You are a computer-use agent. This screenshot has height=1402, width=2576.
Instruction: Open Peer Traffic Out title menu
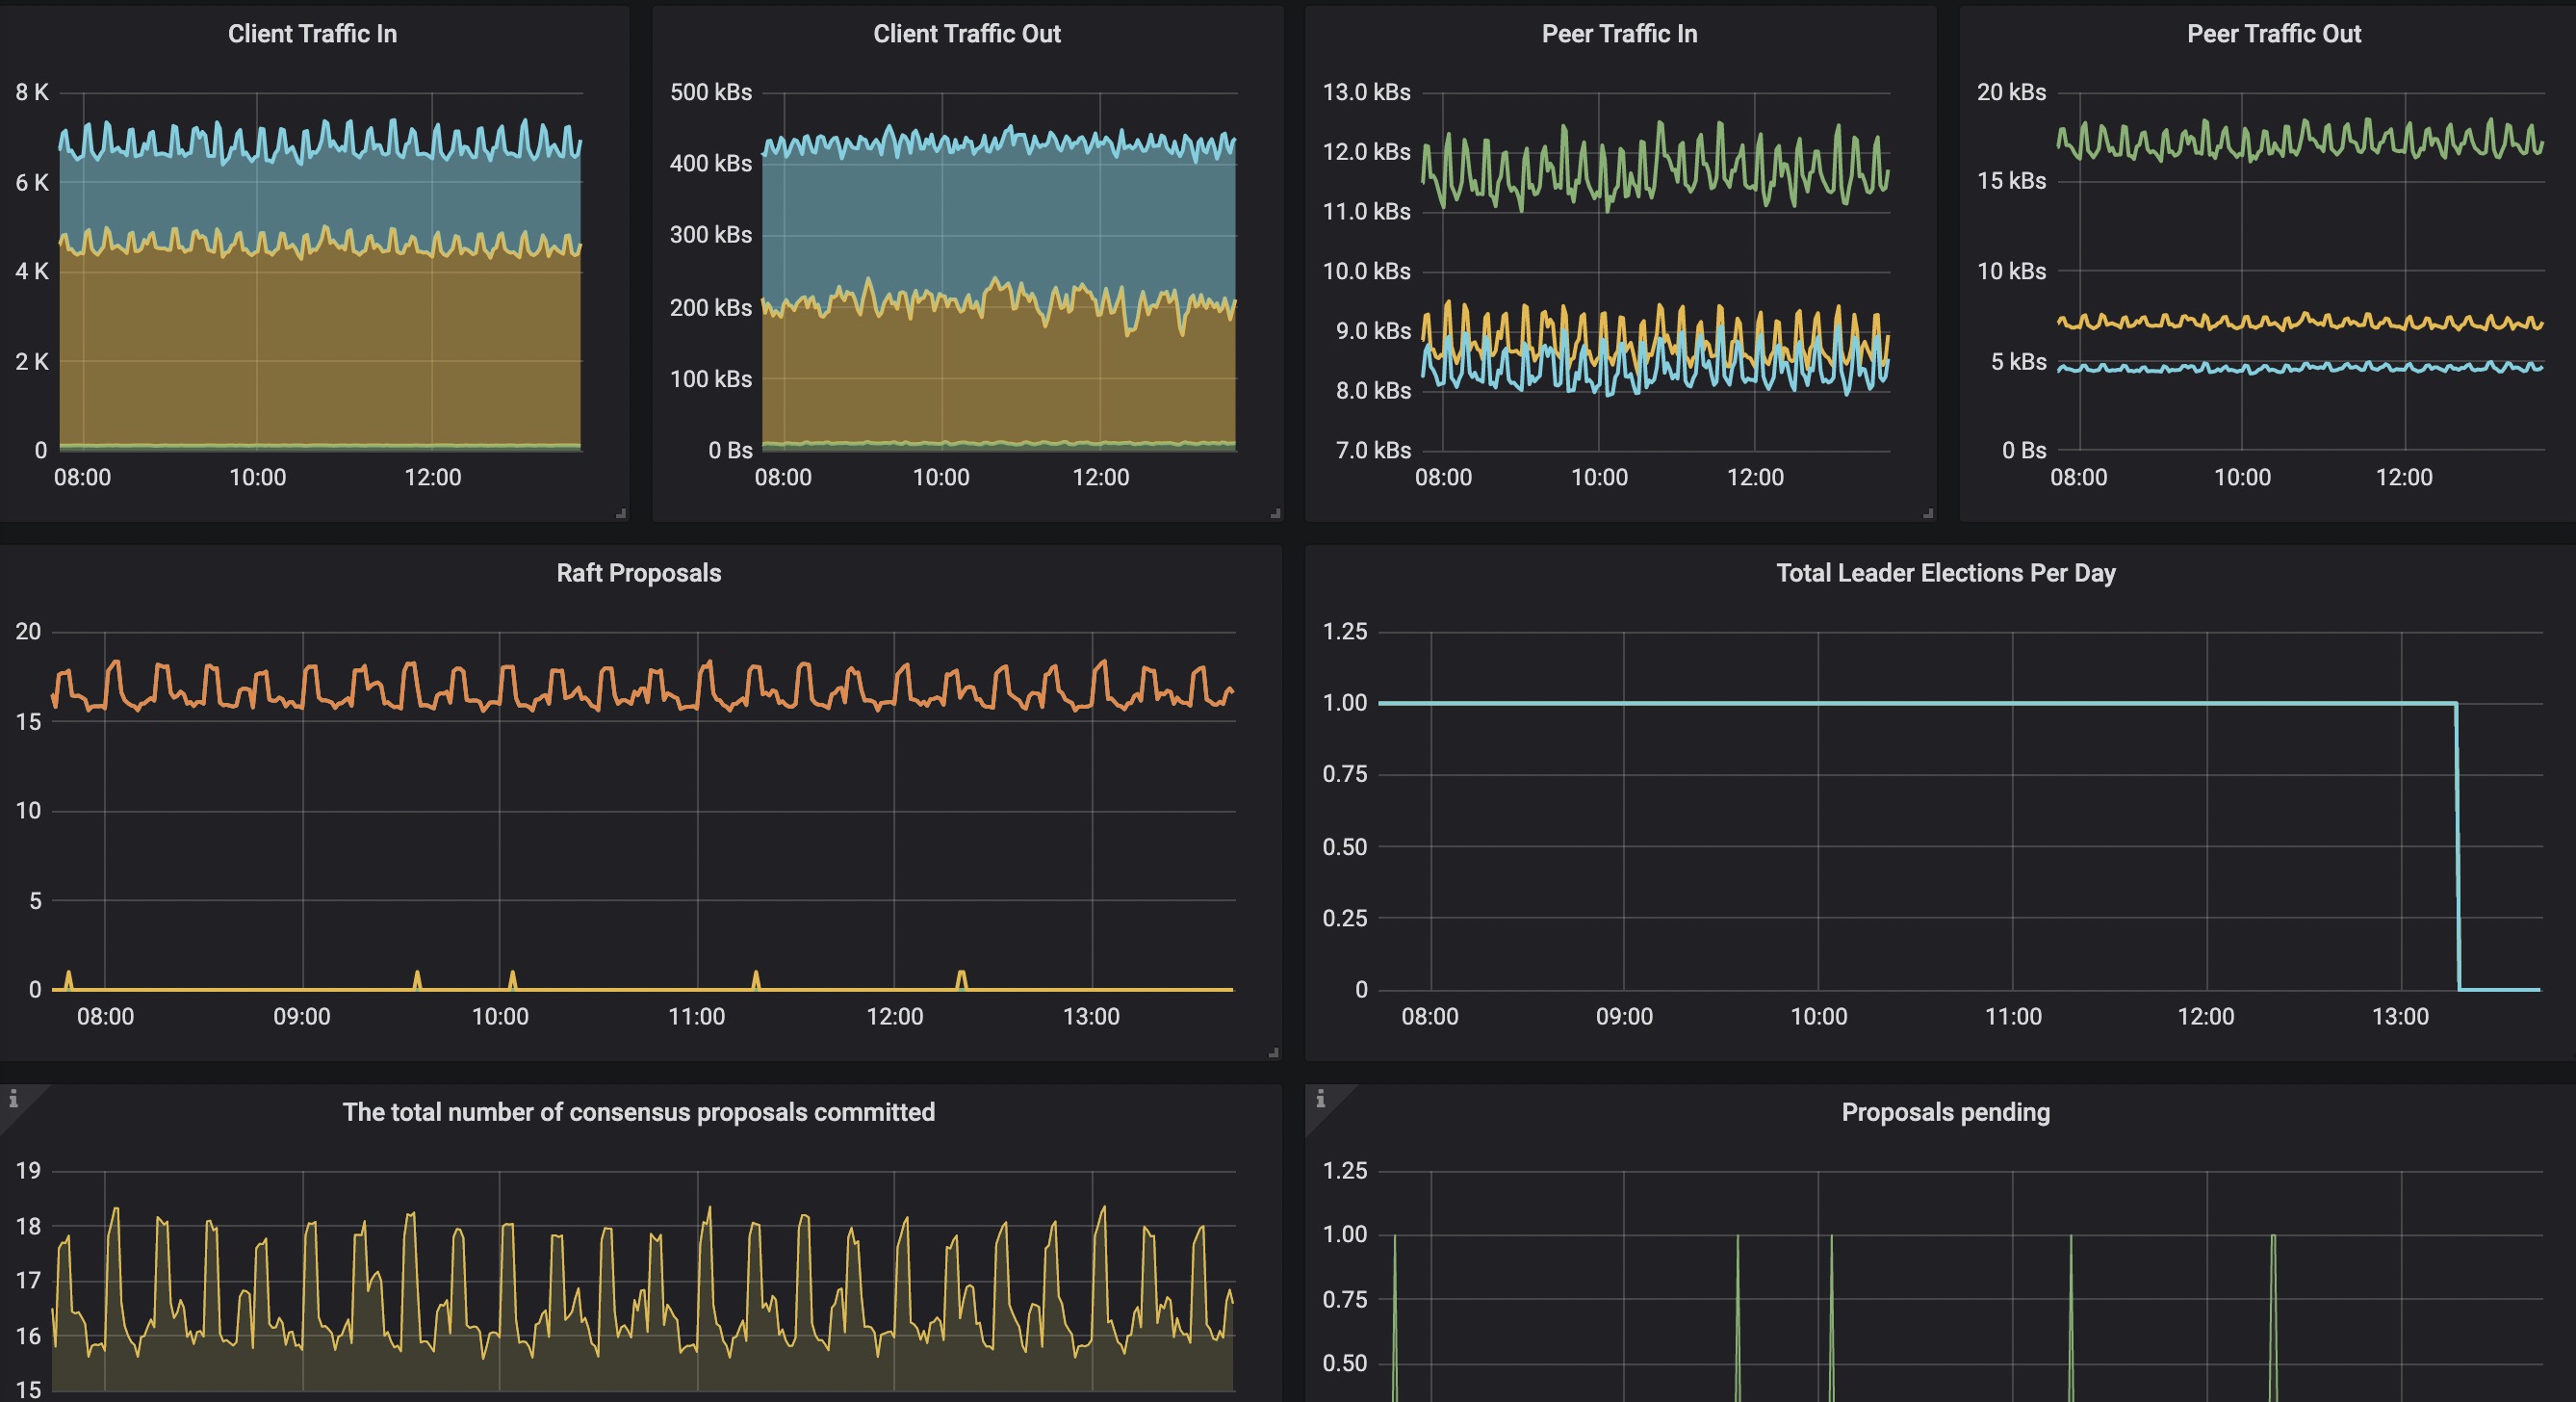tap(2273, 34)
